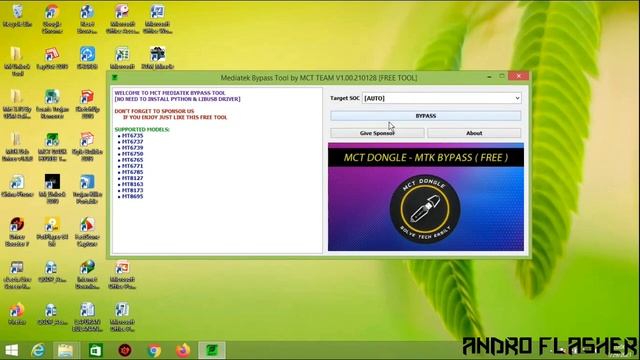The width and height of the screenshot is (640, 360).
Task: Select the LayOut 2020 desktop shortcut
Action: coord(52,58)
